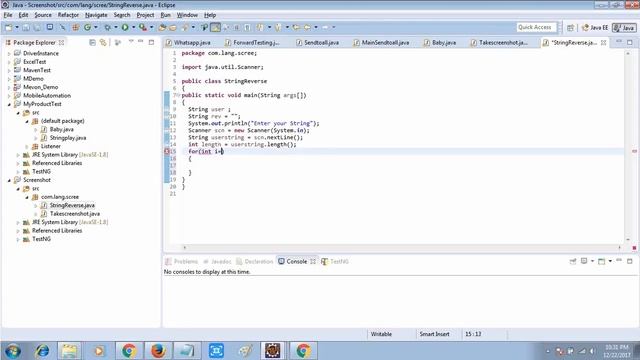This screenshot has height=360, width=640.
Task: Open Internet Explorer from taskbar
Action: coord(42,351)
